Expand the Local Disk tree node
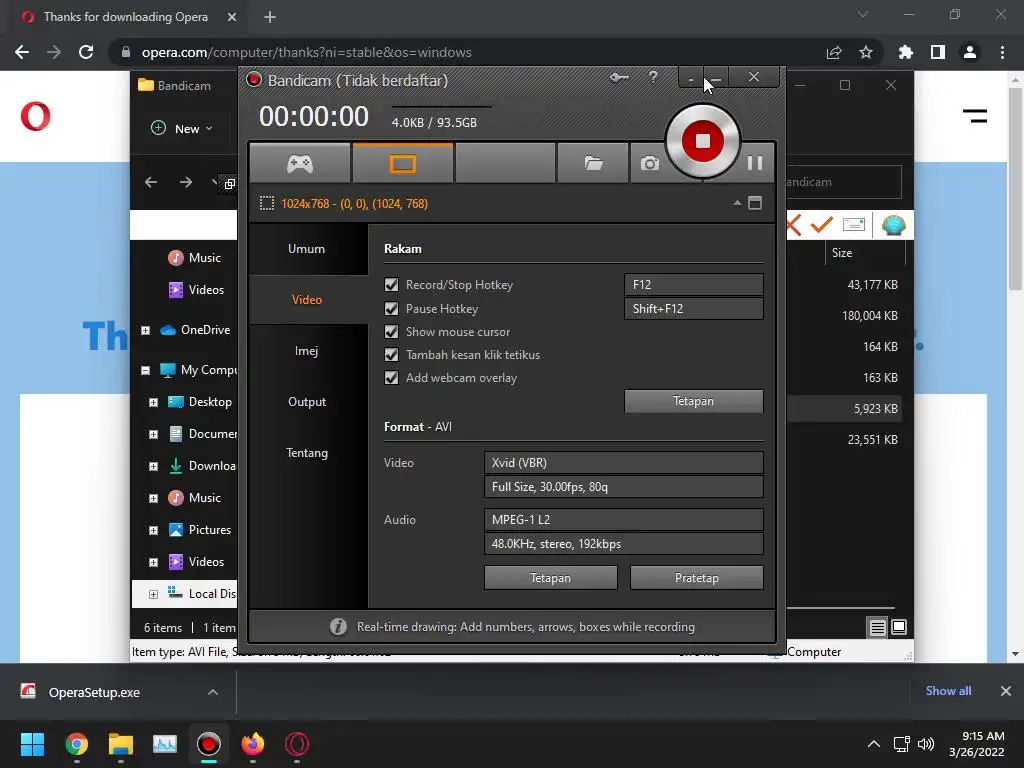This screenshot has height=768, width=1024. (x=153, y=594)
